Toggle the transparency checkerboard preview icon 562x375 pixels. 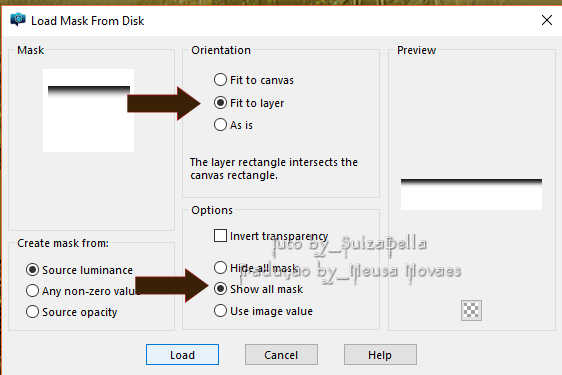point(471,310)
